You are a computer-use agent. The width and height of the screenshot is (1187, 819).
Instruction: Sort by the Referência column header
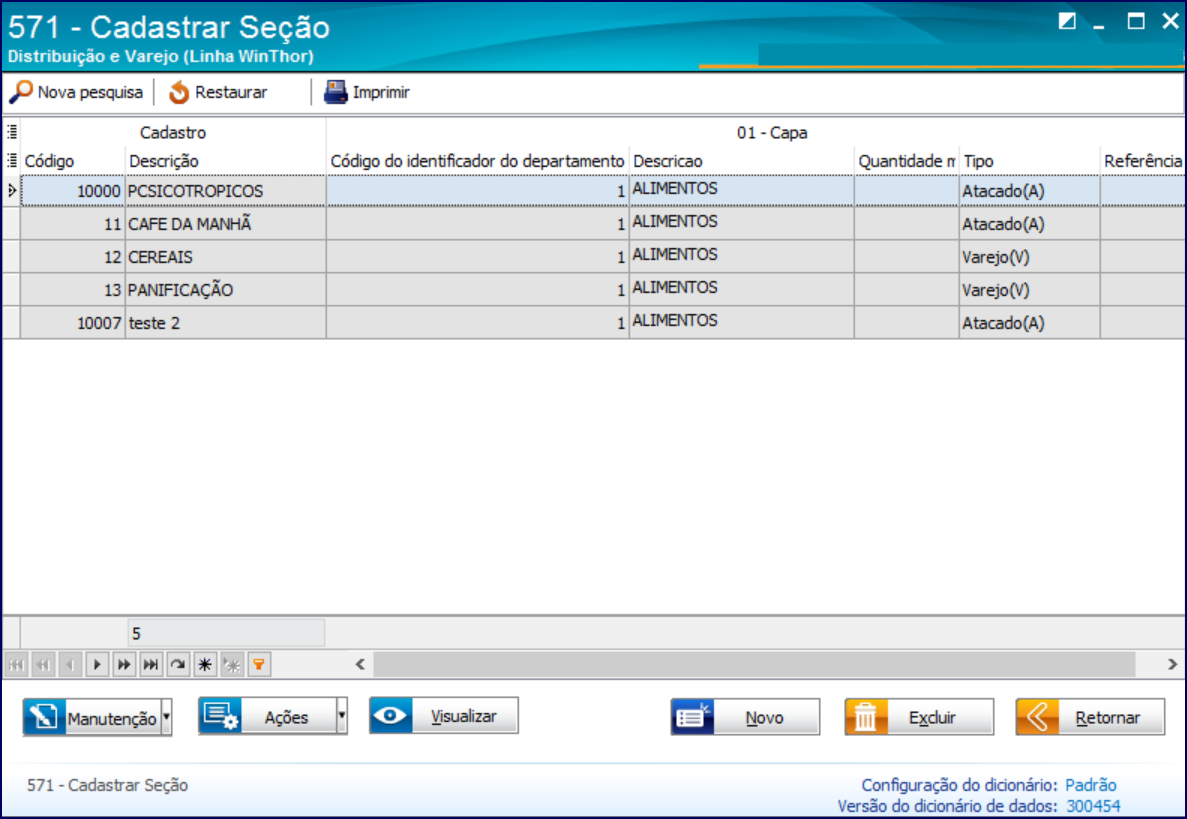click(1142, 160)
